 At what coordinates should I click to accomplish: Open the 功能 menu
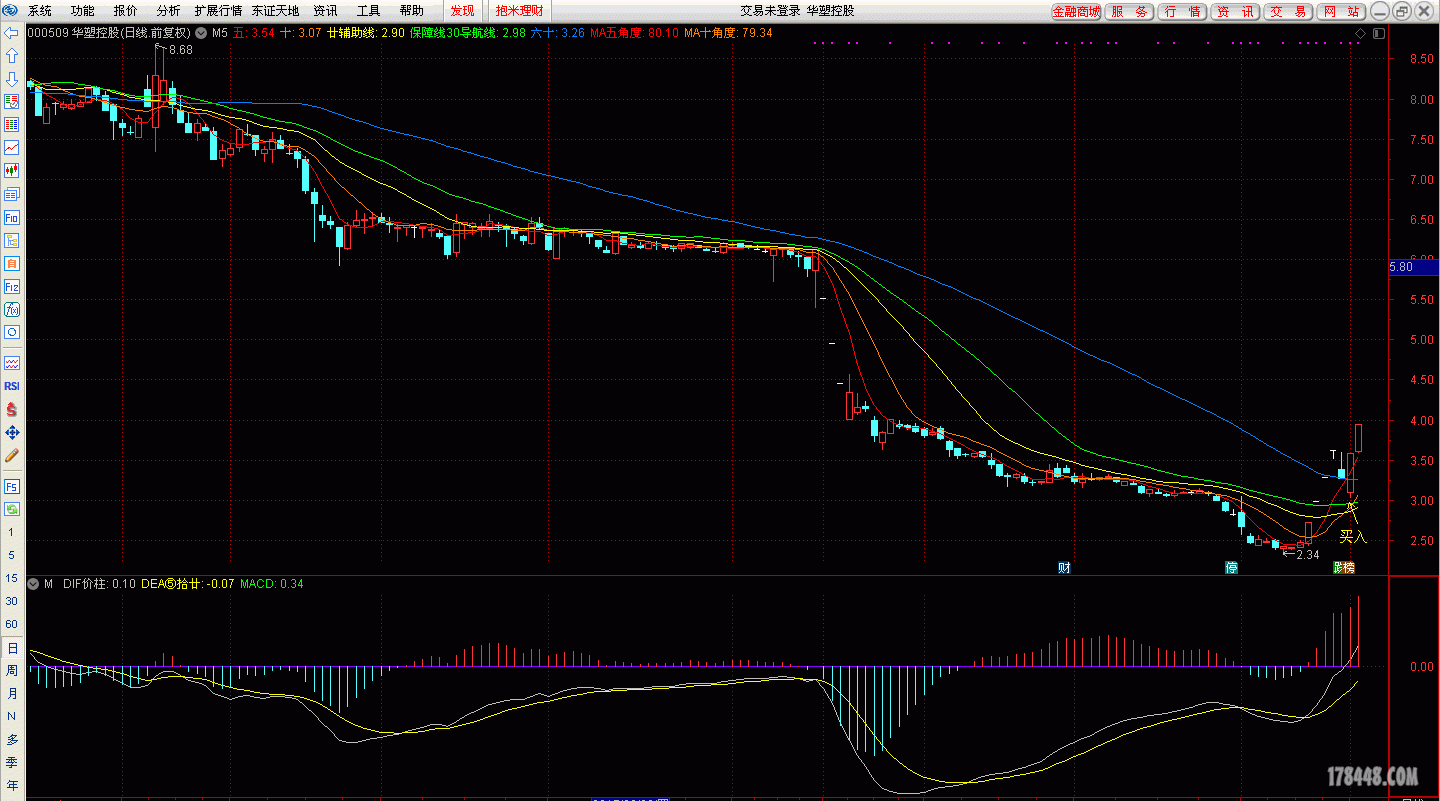83,11
